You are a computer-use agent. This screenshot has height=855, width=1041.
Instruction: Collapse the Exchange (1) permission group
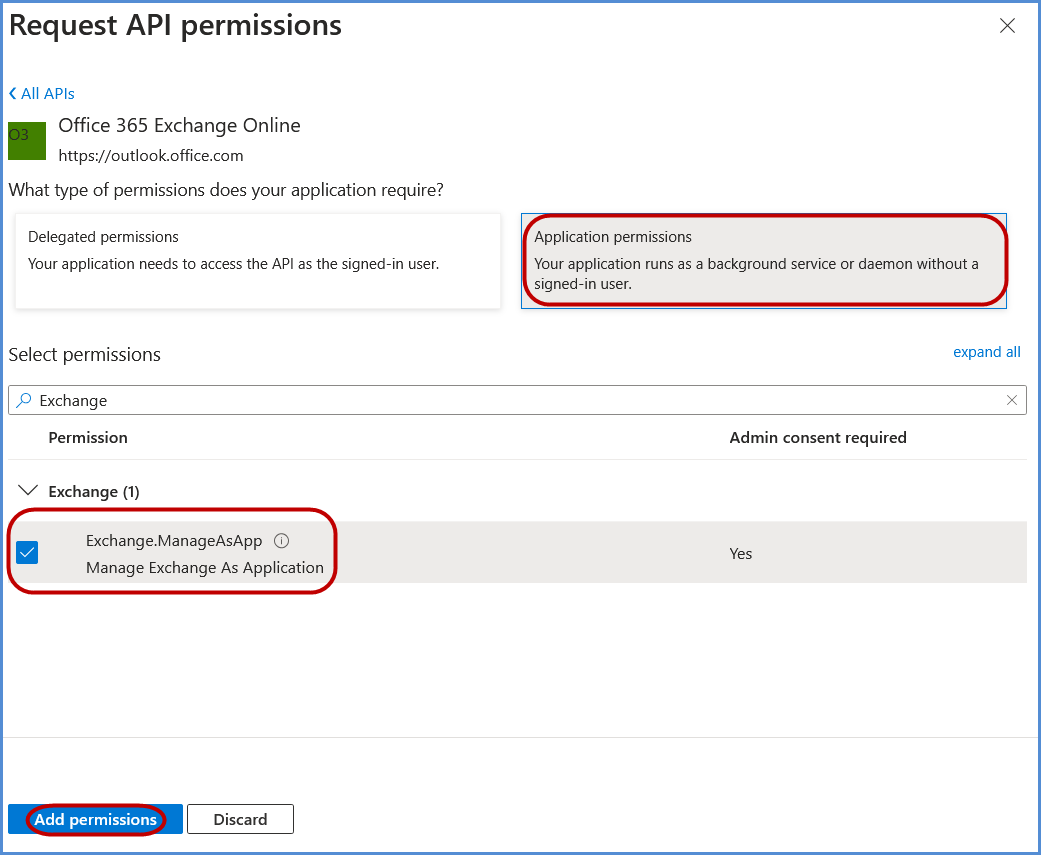29,491
